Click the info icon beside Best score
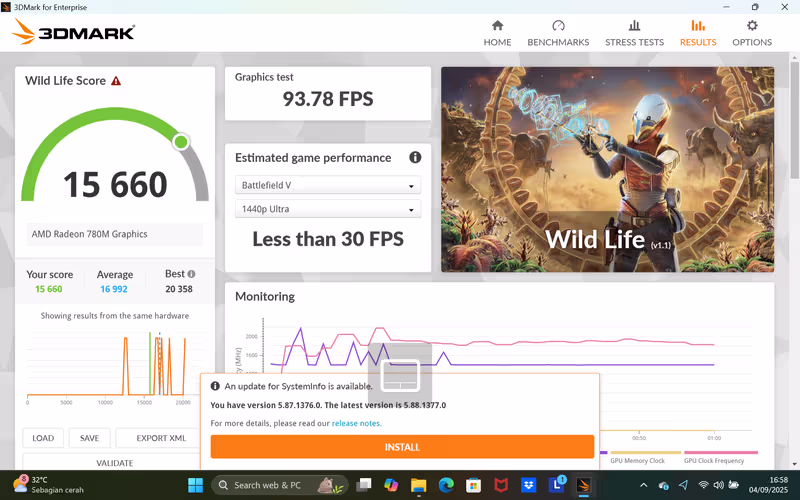800x500 pixels. click(191, 274)
